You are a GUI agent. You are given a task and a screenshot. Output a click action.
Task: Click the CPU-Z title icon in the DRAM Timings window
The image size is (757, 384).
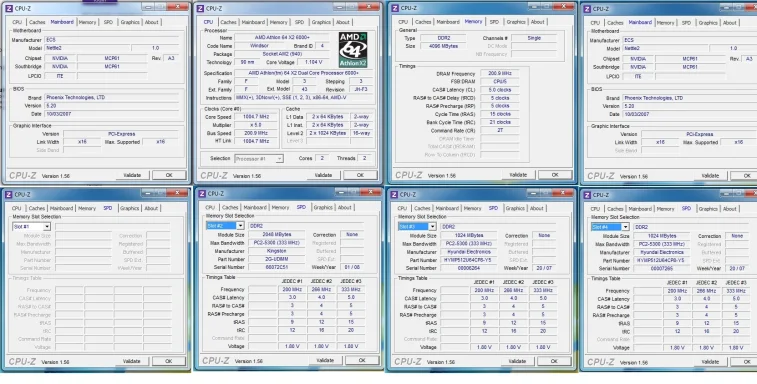pos(395,8)
